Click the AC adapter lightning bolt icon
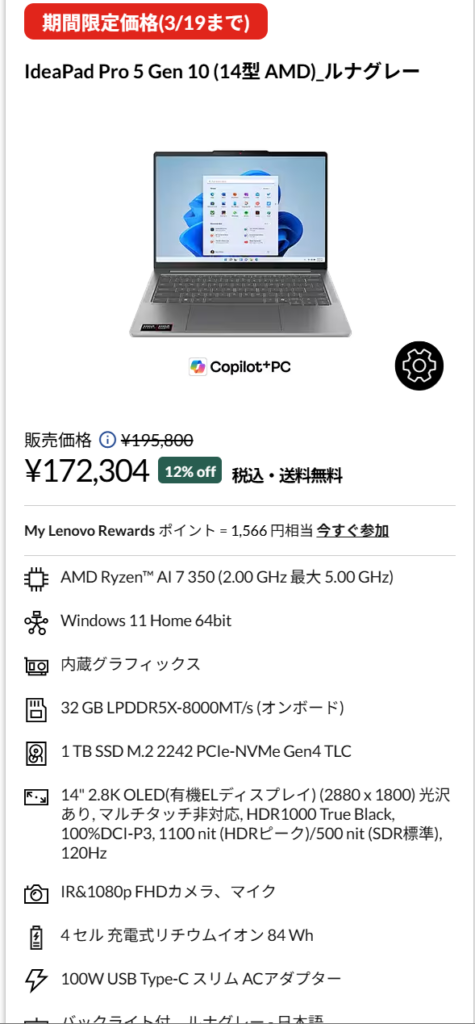The height and width of the screenshot is (1024, 475). [x=36, y=980]
